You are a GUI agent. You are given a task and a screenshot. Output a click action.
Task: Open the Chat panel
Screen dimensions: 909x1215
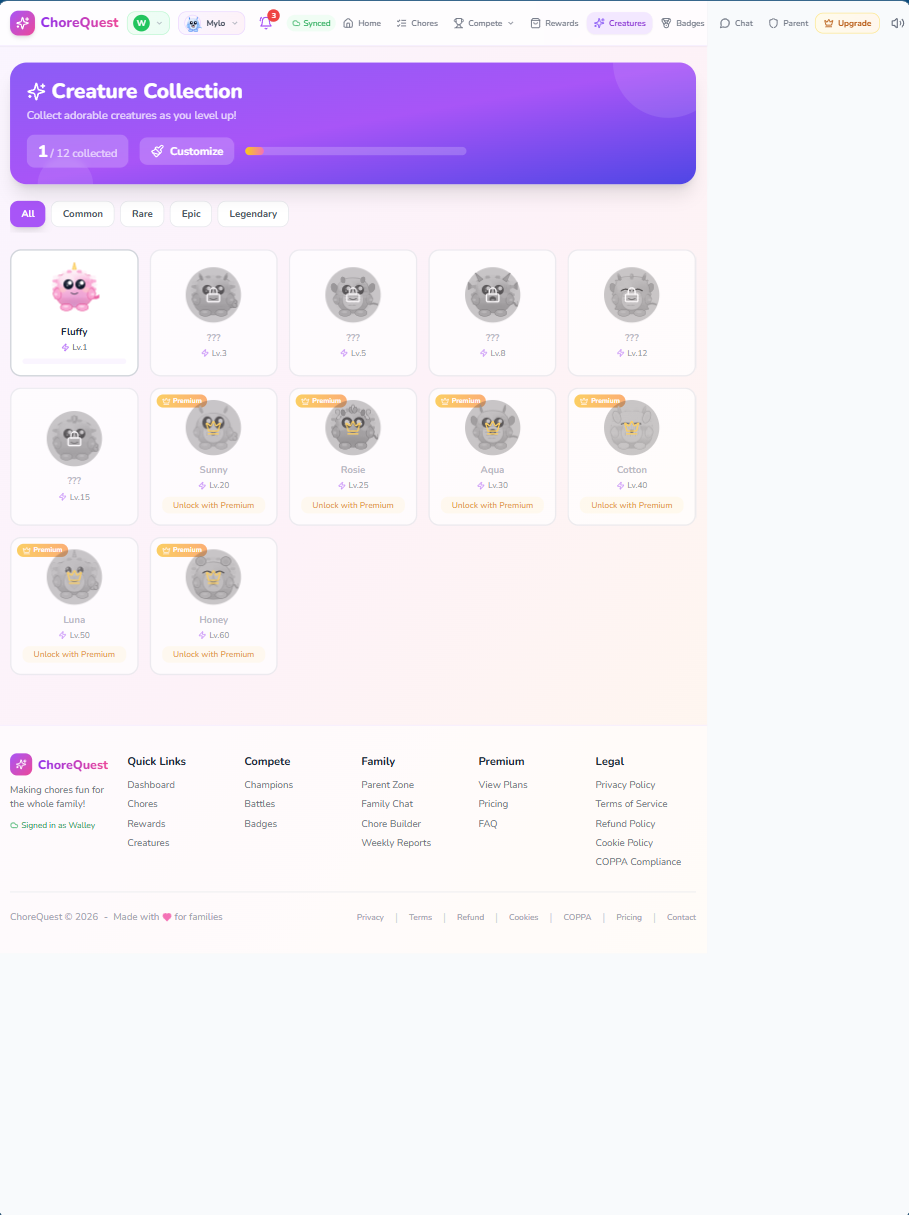(x=735, y=22)
